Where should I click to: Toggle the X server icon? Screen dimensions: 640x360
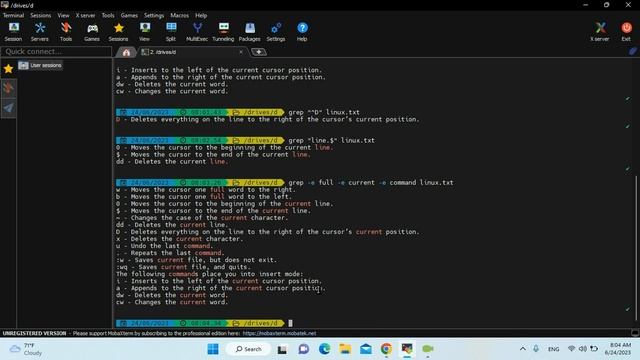coord(600,32)
